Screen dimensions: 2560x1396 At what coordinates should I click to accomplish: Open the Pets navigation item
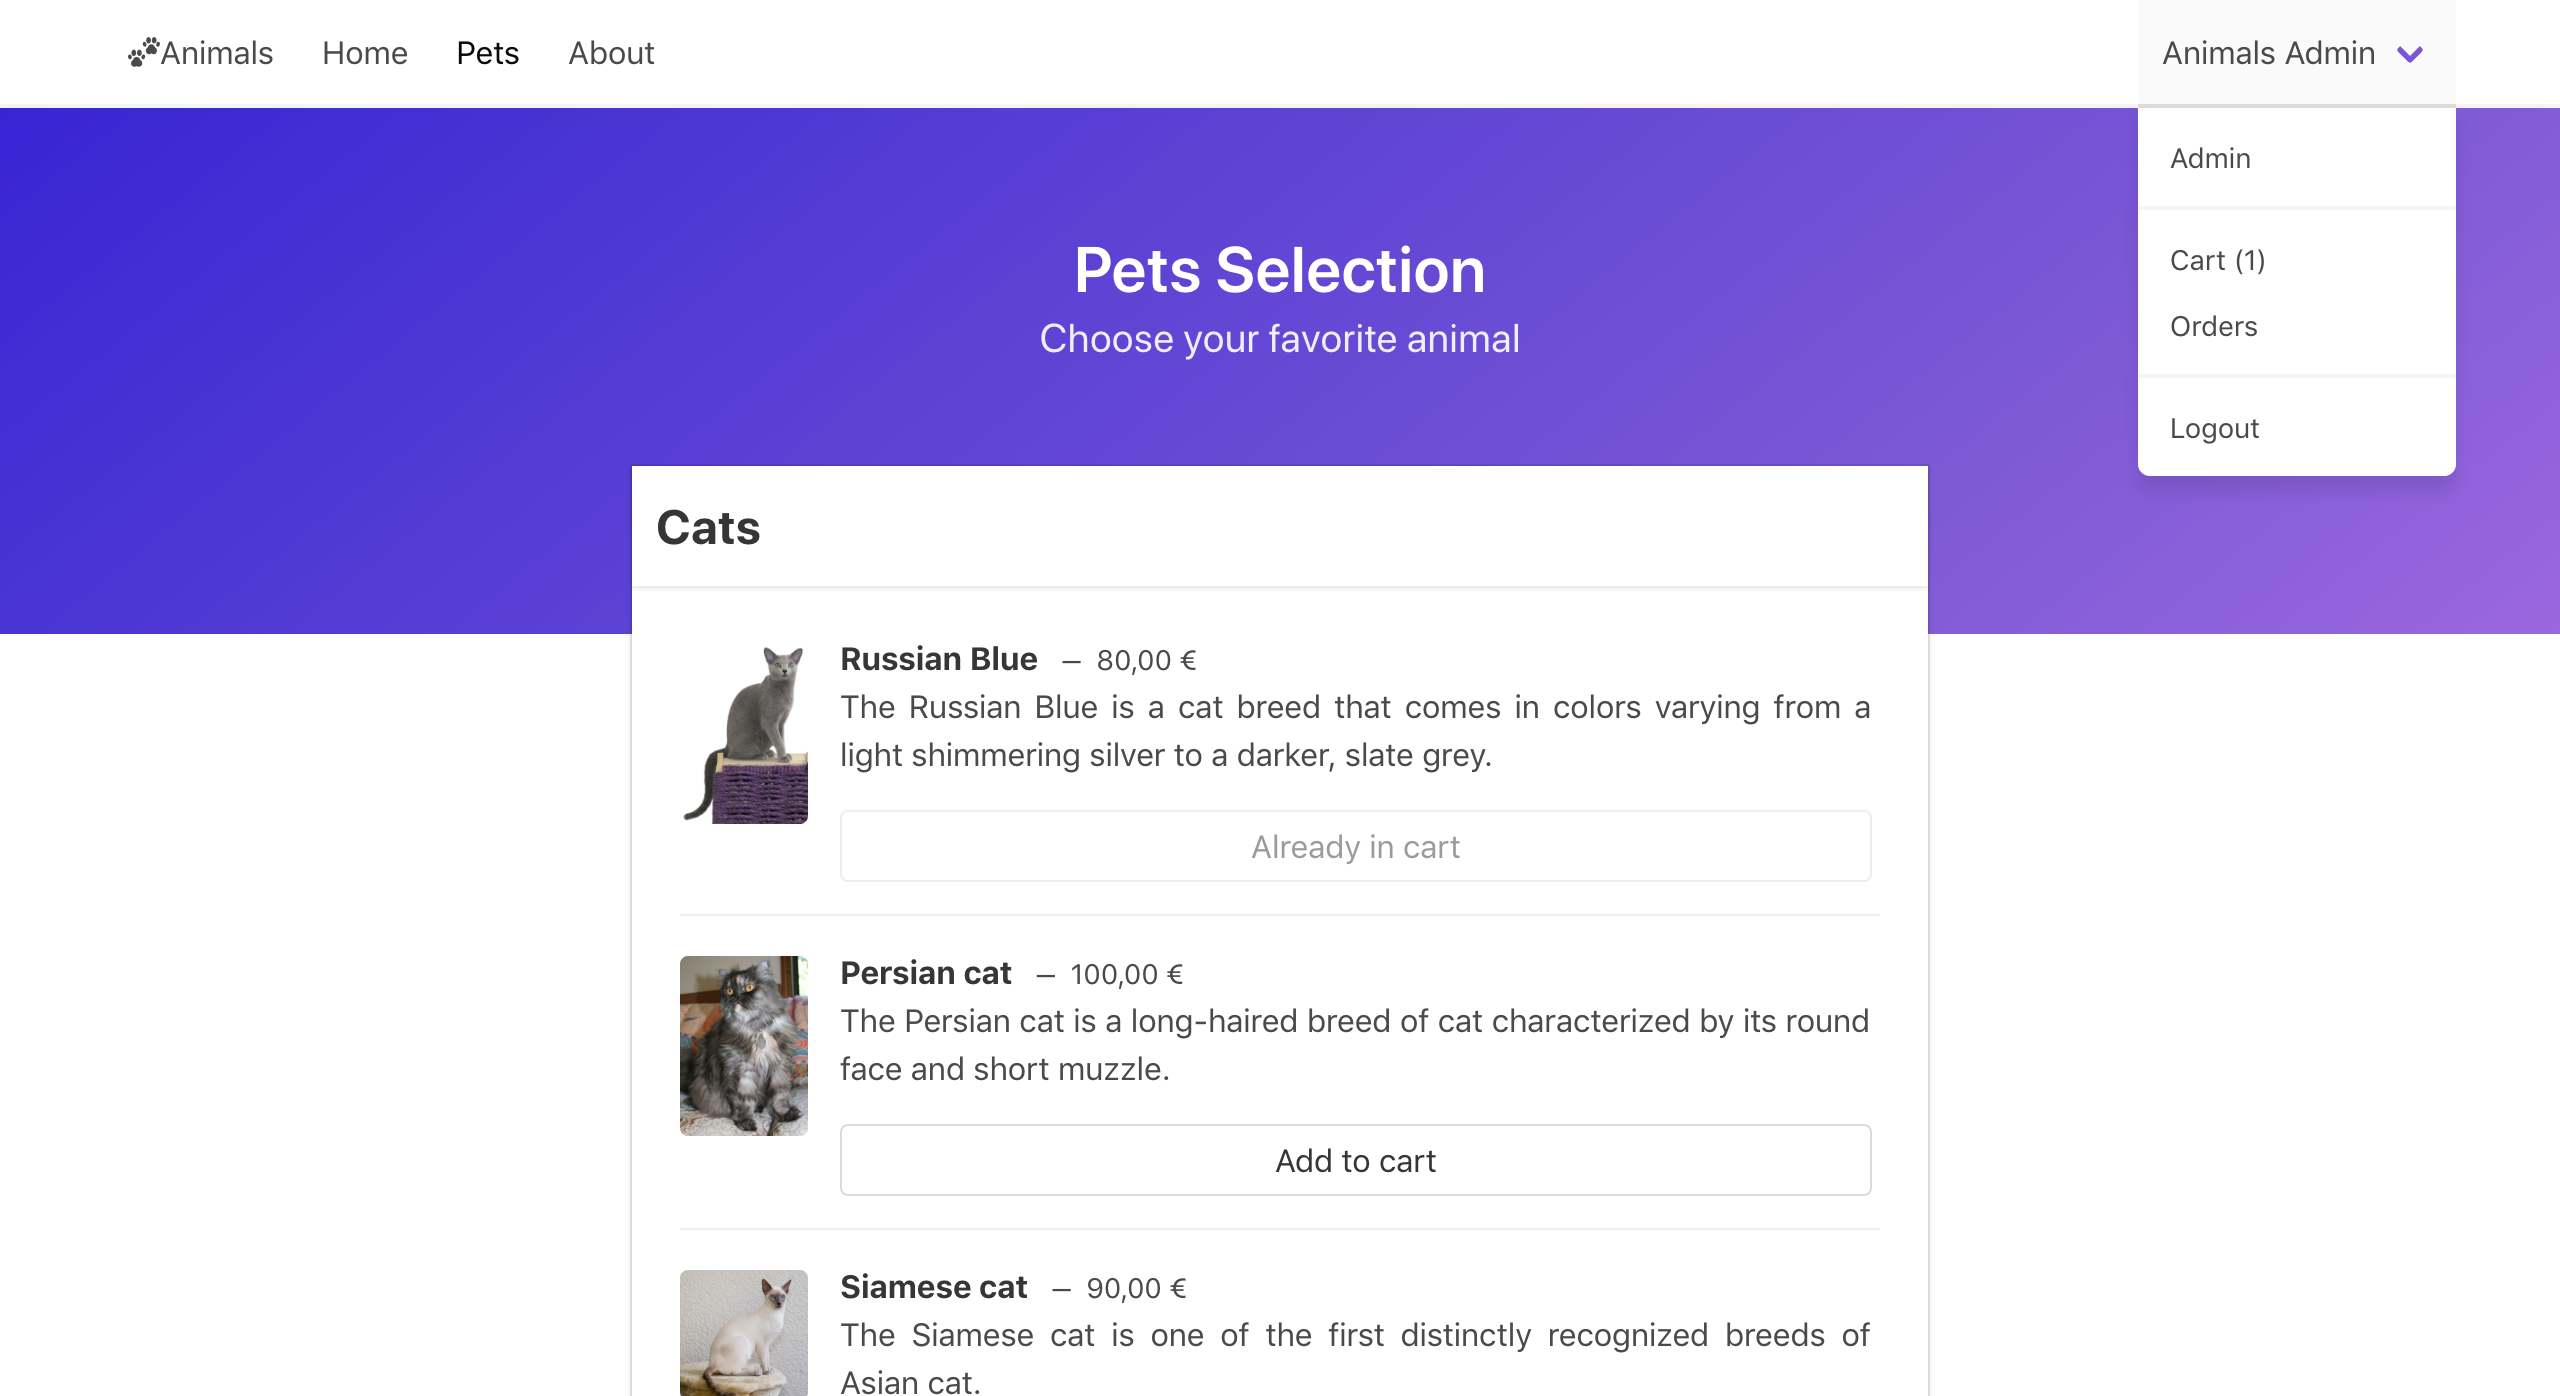click(487, 52)
